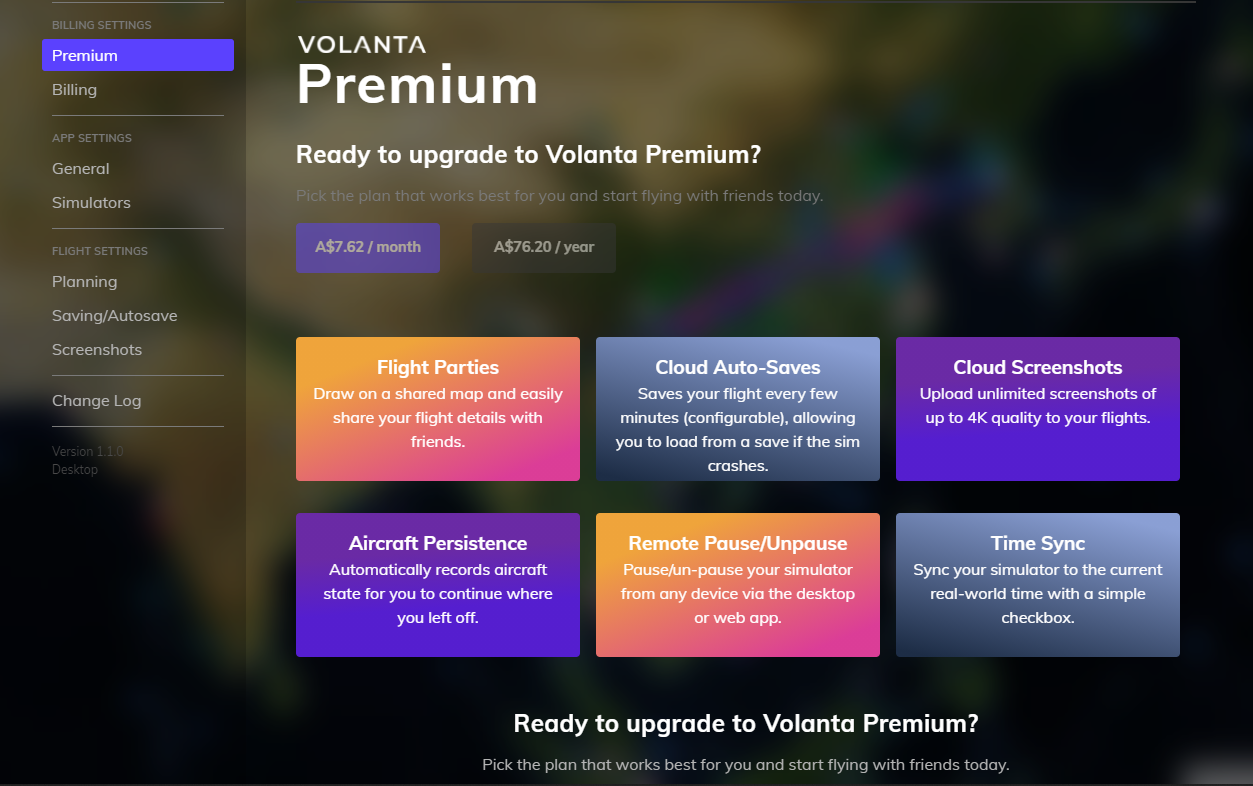The width and height of the screenshot is (1253, 786).
Task: Click the bottom 'Ready to upgrade' heading
Action: pyautogui.click(x=746, y=723)
